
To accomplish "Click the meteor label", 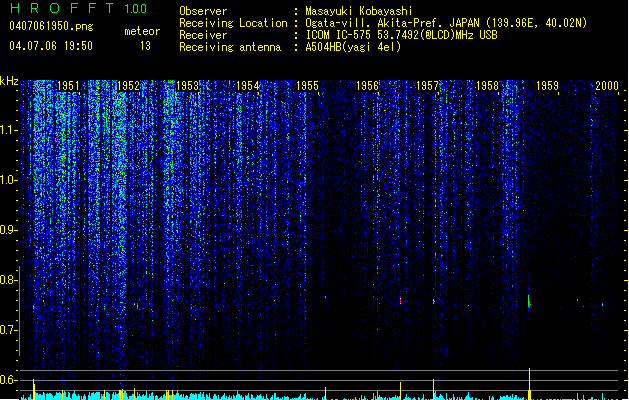I will (142, 31).
